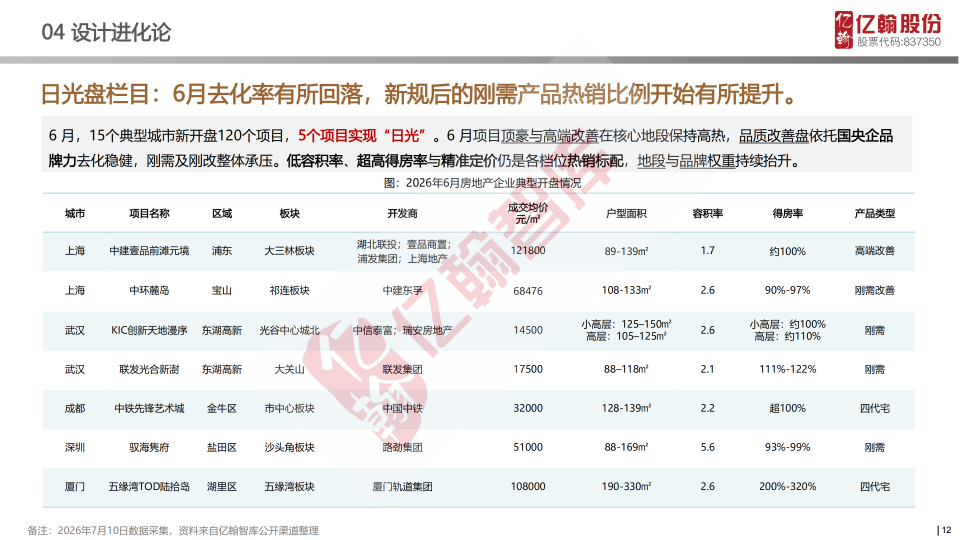The width and height of the screenshot is (960, 540).
Task: Click the 得房率 column header
Action: 787,213
